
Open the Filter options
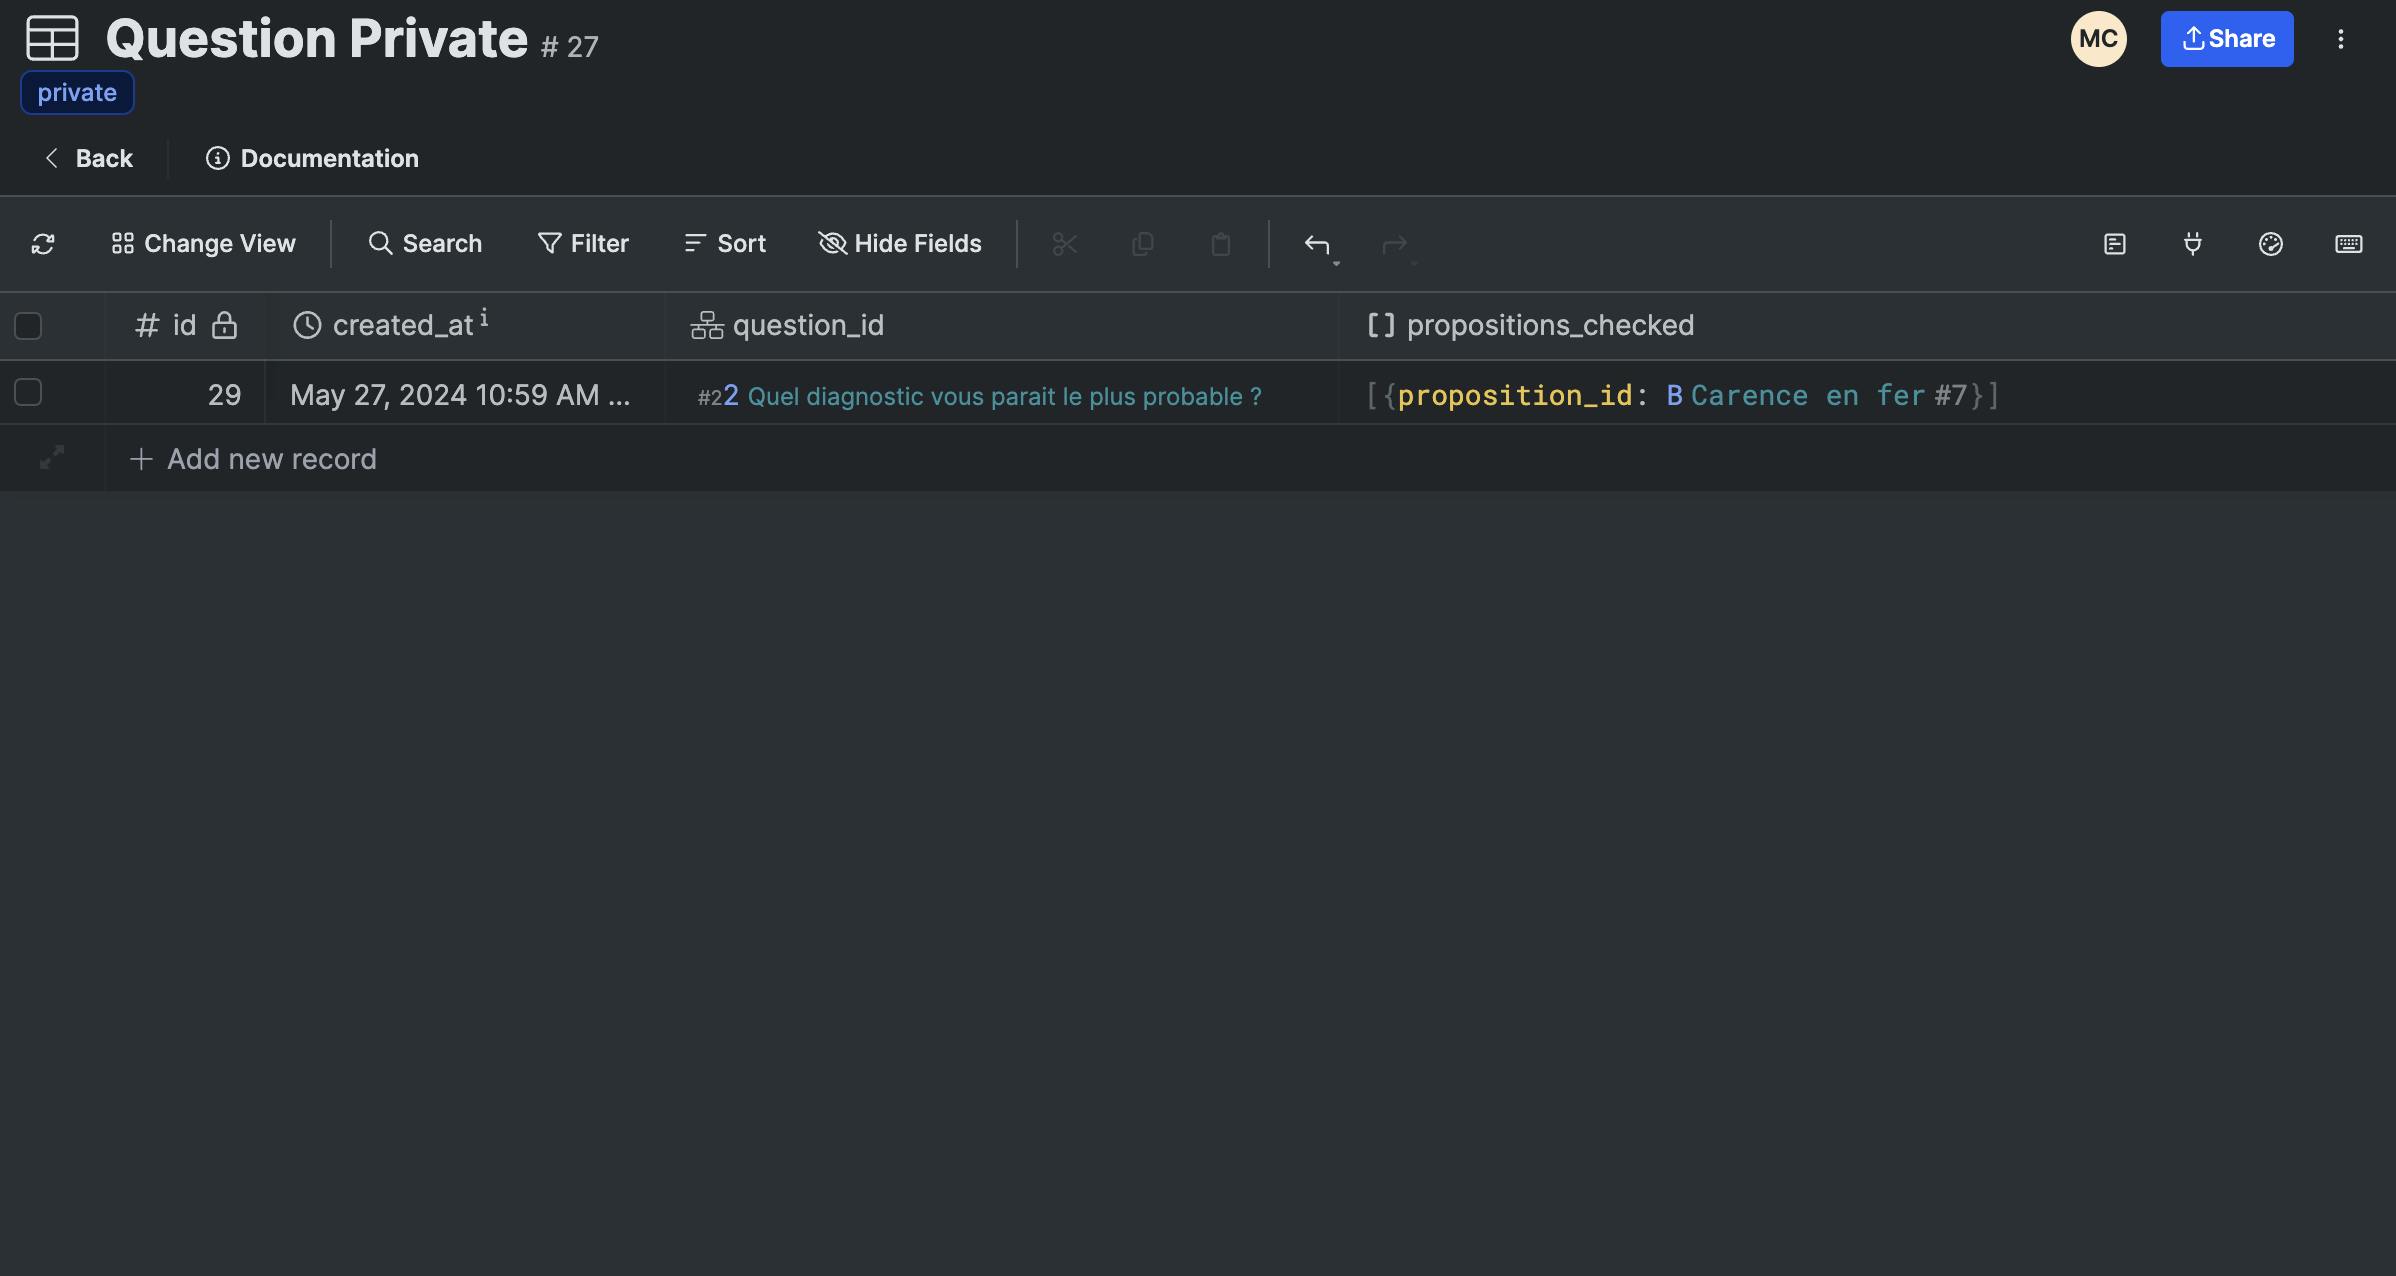(x=583, y=244)
